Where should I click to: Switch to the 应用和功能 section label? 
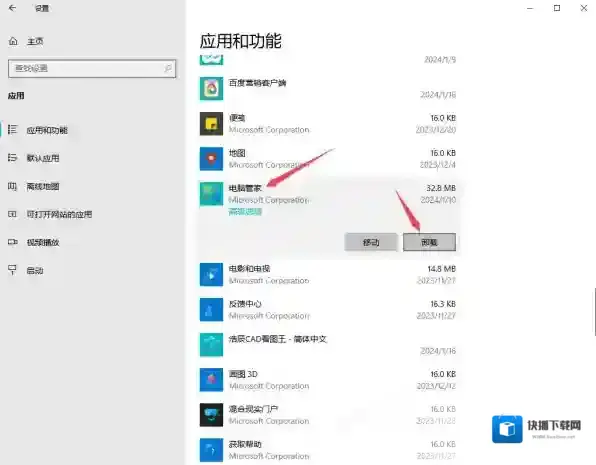(x=47, y=130)
